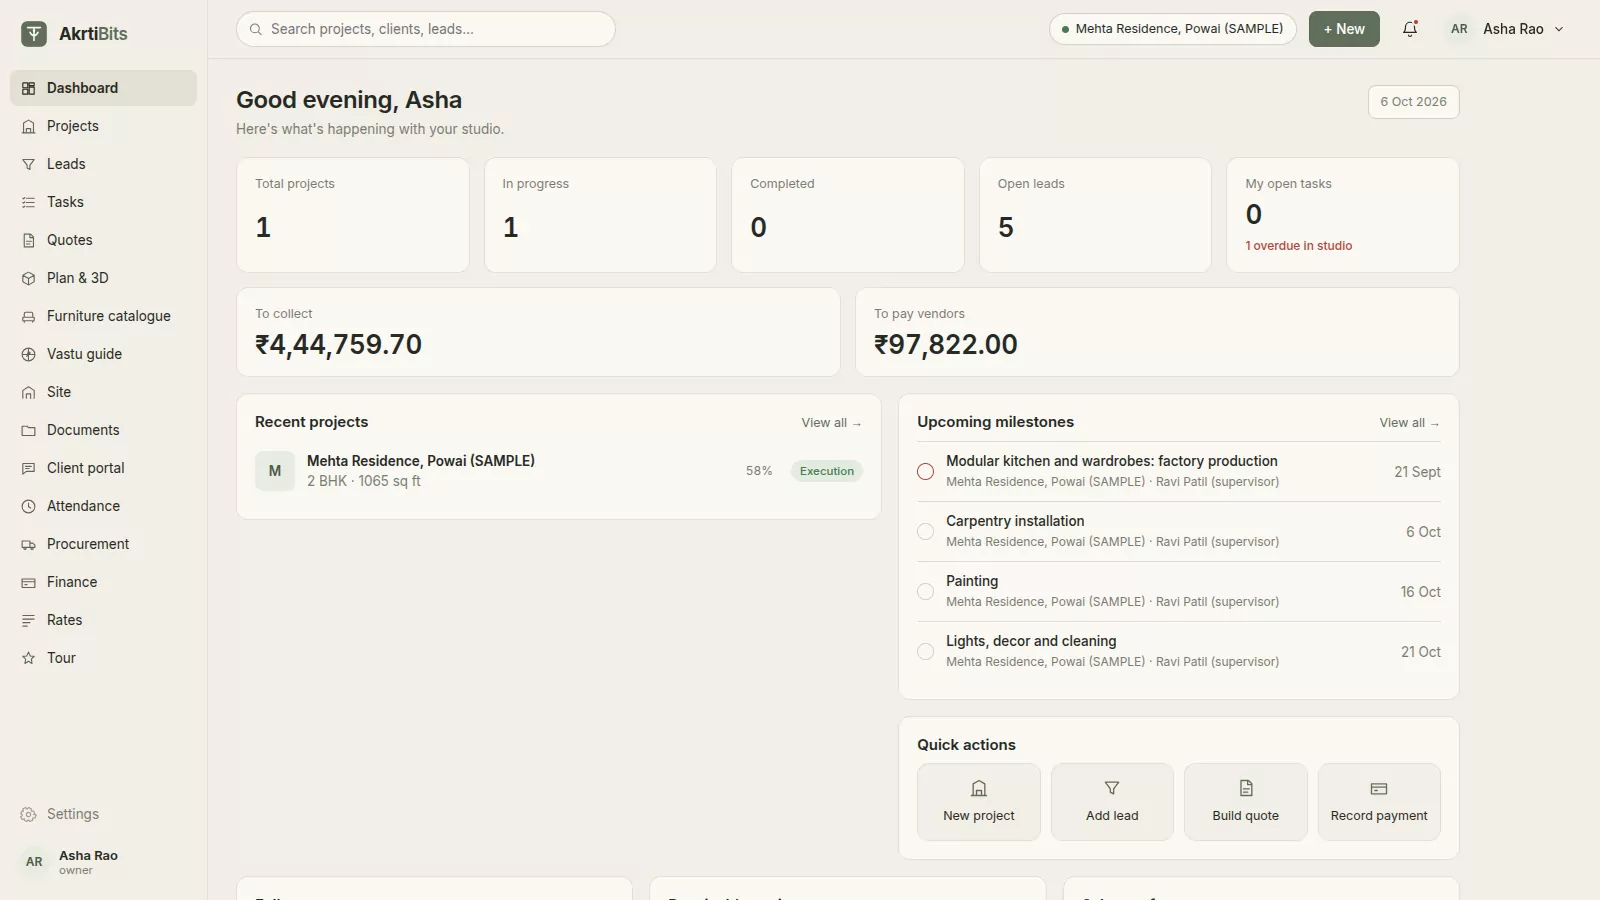Click the AR avatar in top bar
Viewport: 1600px width, 900px height.
click(1459, 29)
